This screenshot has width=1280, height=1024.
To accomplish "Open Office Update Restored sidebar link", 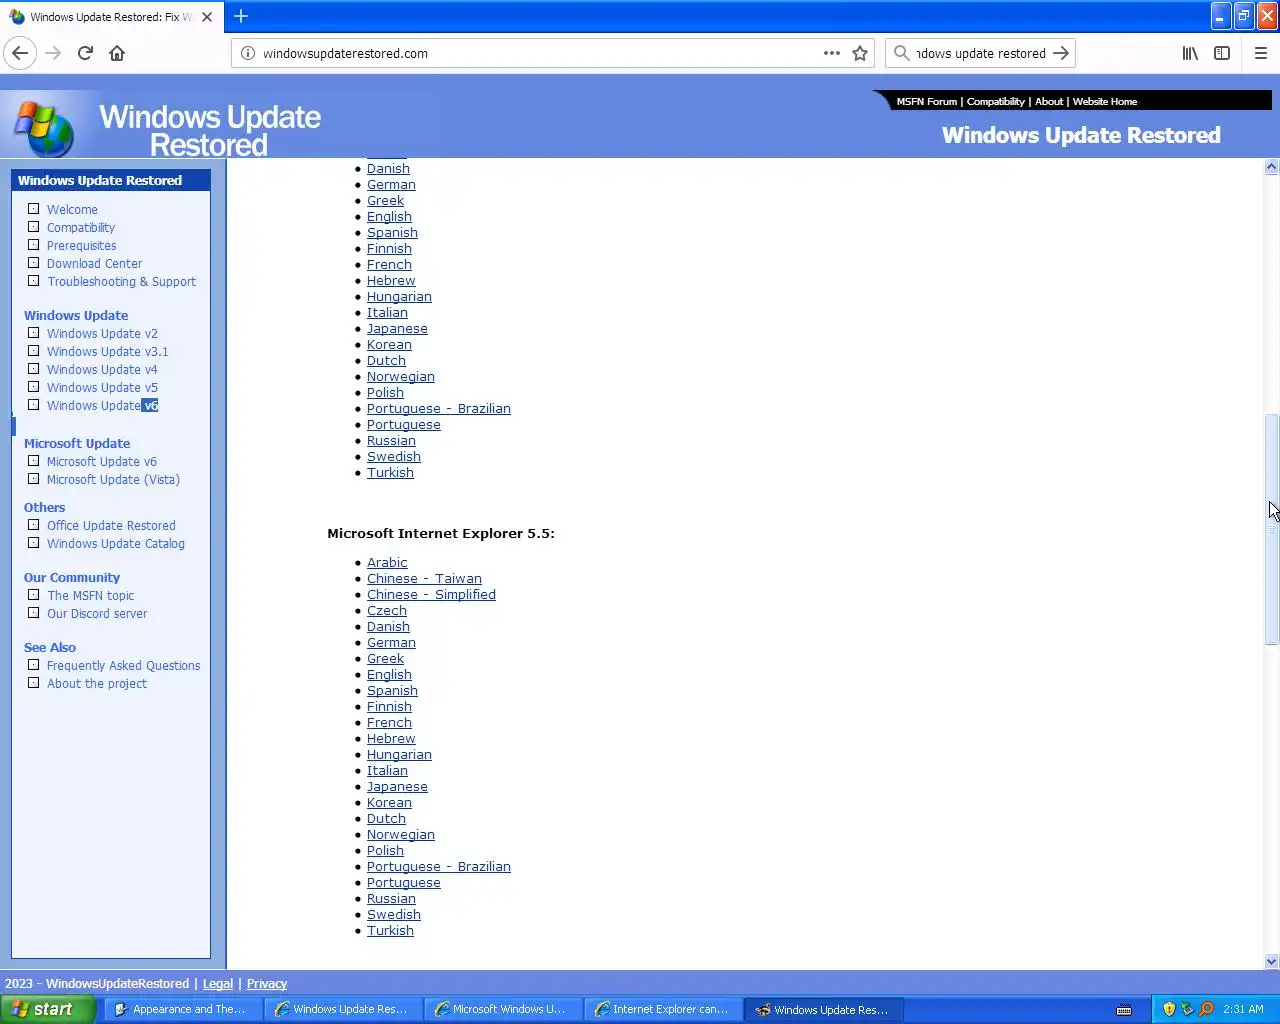I will click(111, 525).
